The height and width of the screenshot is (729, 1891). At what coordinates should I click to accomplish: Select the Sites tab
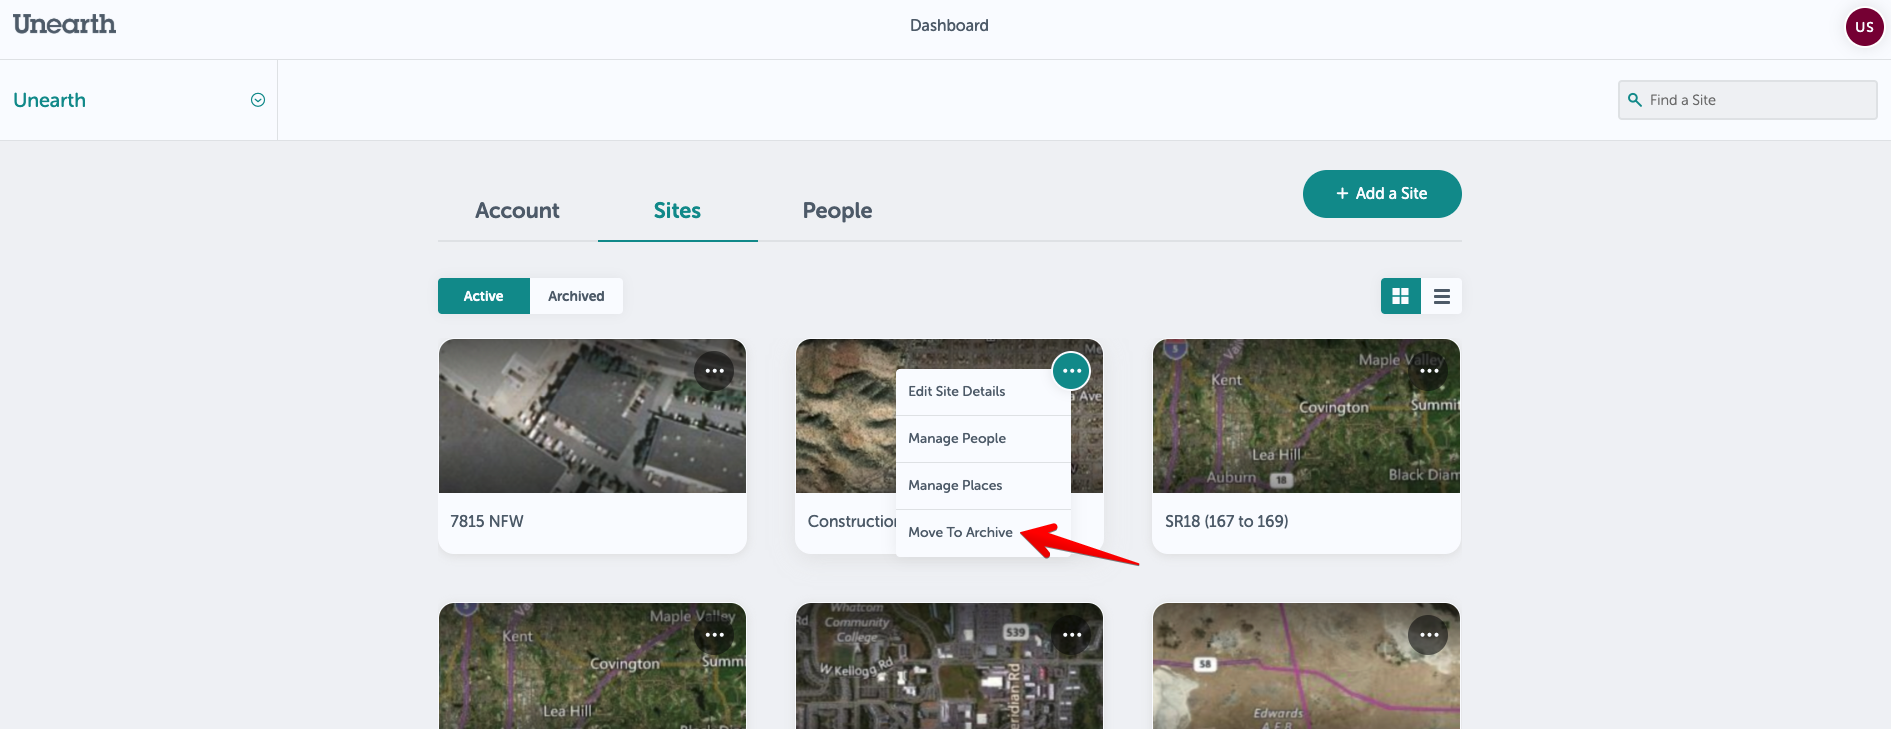(x=677, y=211)
